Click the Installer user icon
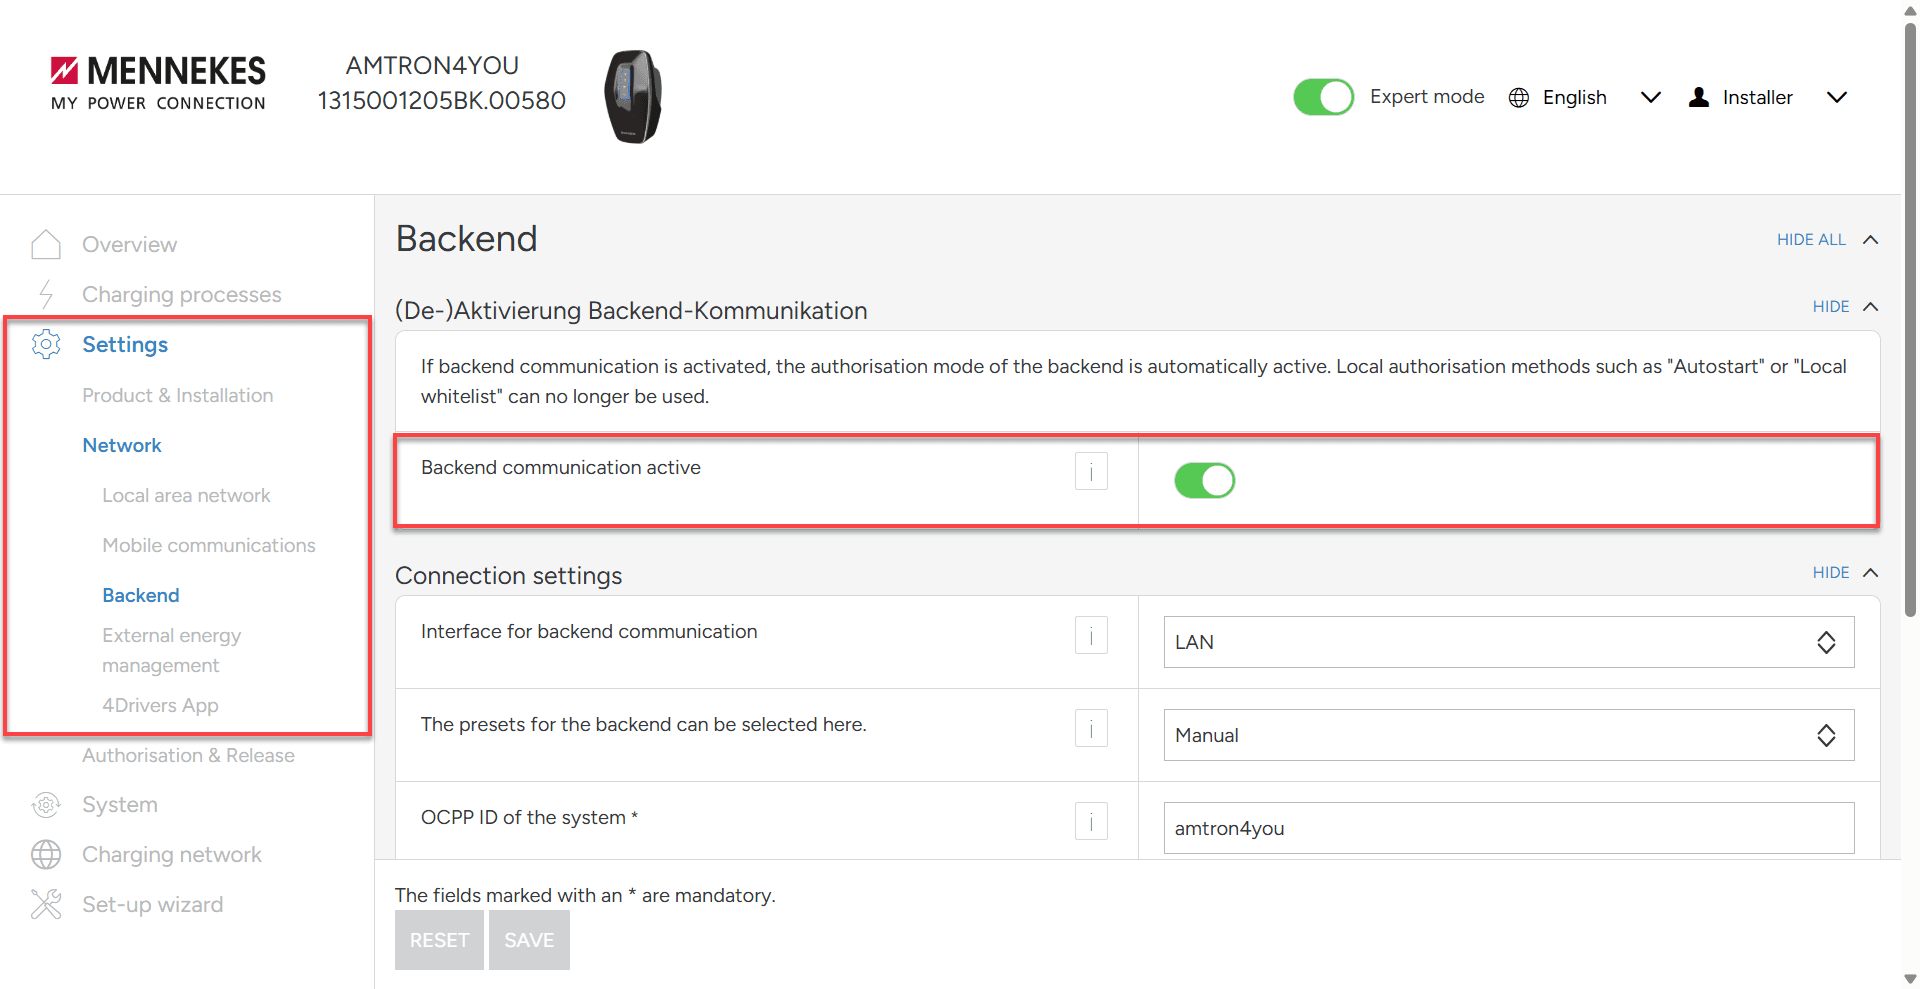1920x989 pixels. [1699, 97]
